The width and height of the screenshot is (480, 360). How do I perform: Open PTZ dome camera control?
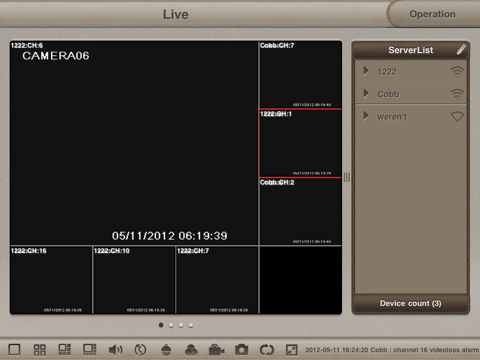point(166,350)
